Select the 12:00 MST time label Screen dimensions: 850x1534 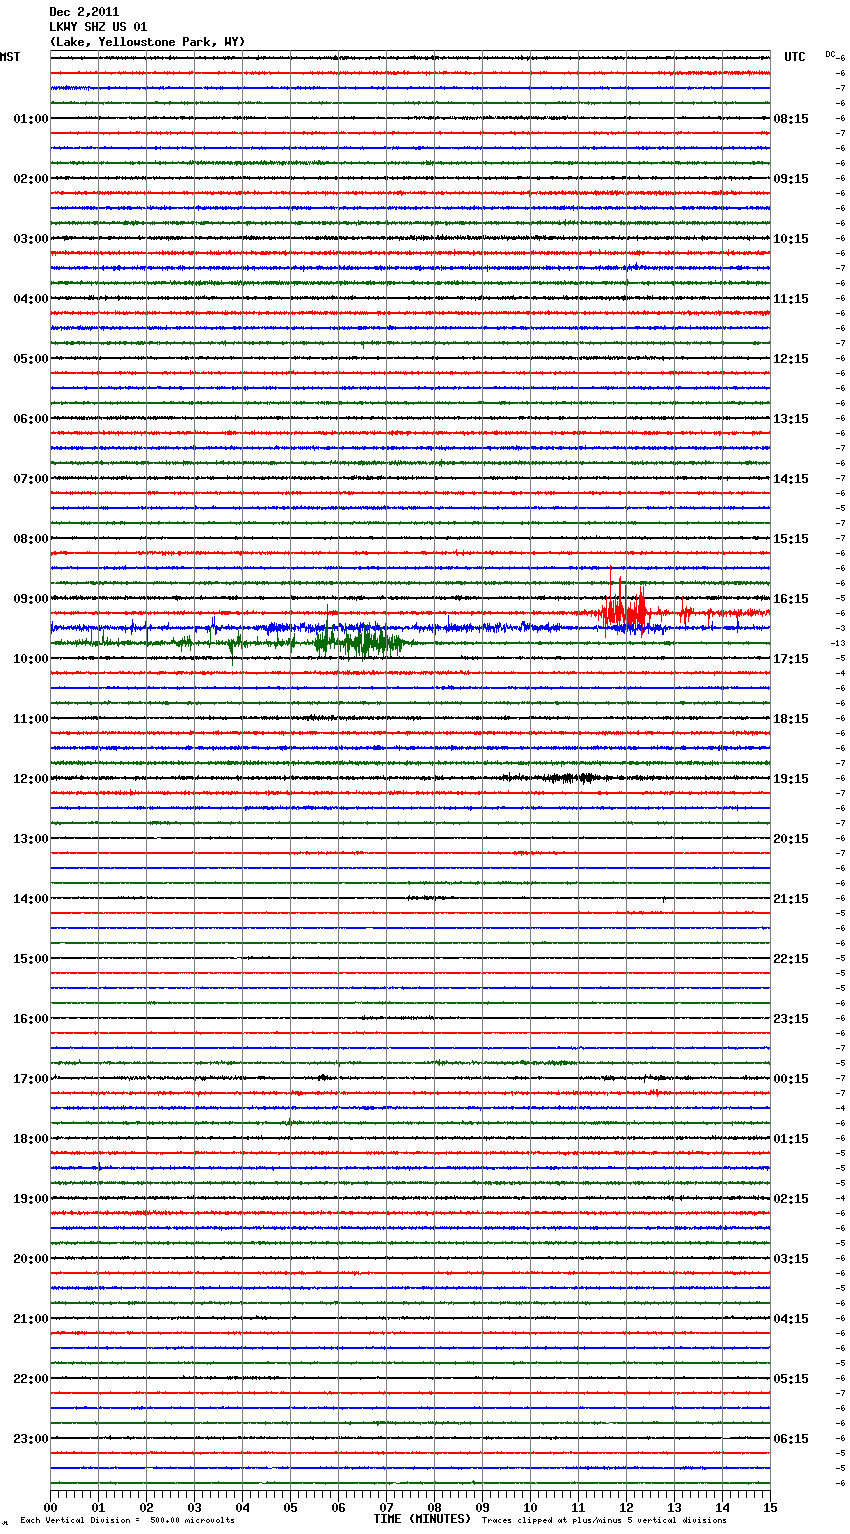tap(30, 779)
